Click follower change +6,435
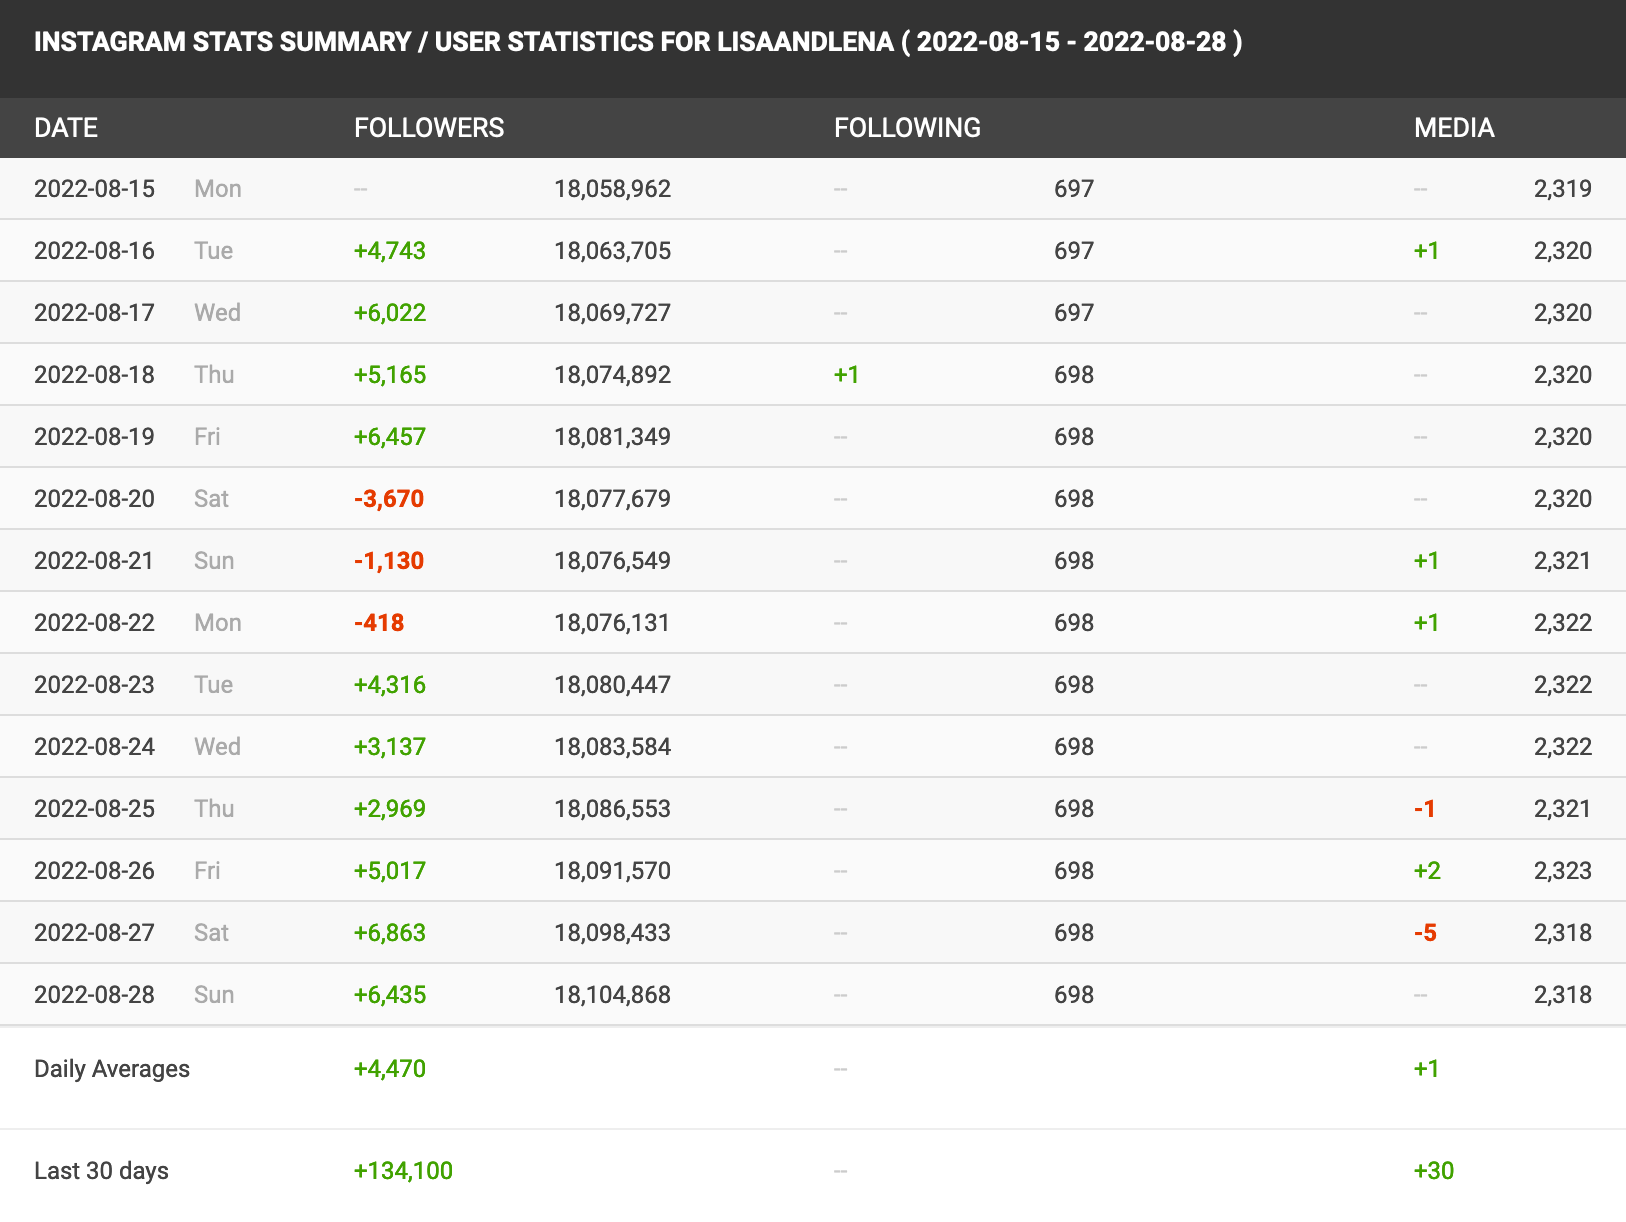 tap(390, 995)
